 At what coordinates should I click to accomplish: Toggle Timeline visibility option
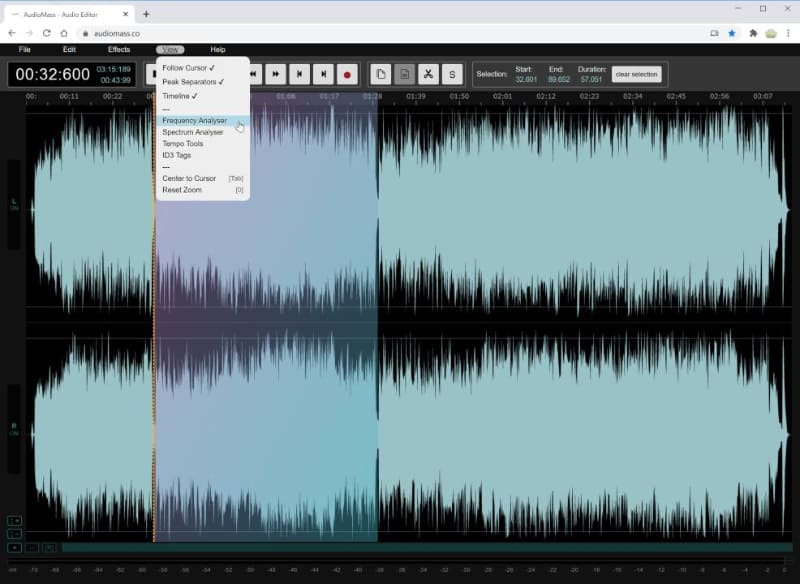[203, 96]
